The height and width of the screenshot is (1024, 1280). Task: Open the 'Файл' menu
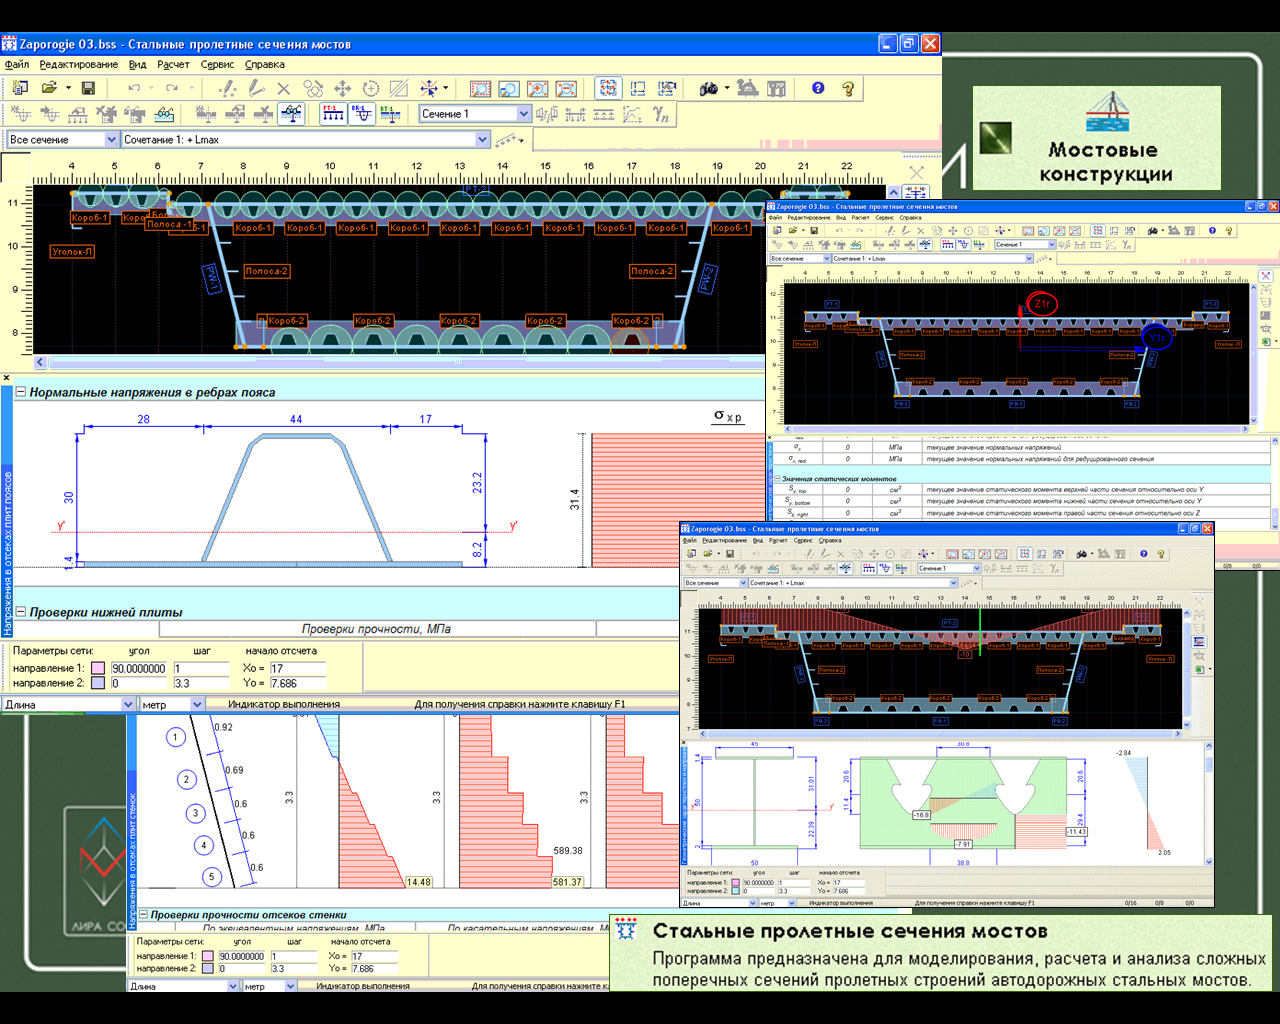[17, 64]
